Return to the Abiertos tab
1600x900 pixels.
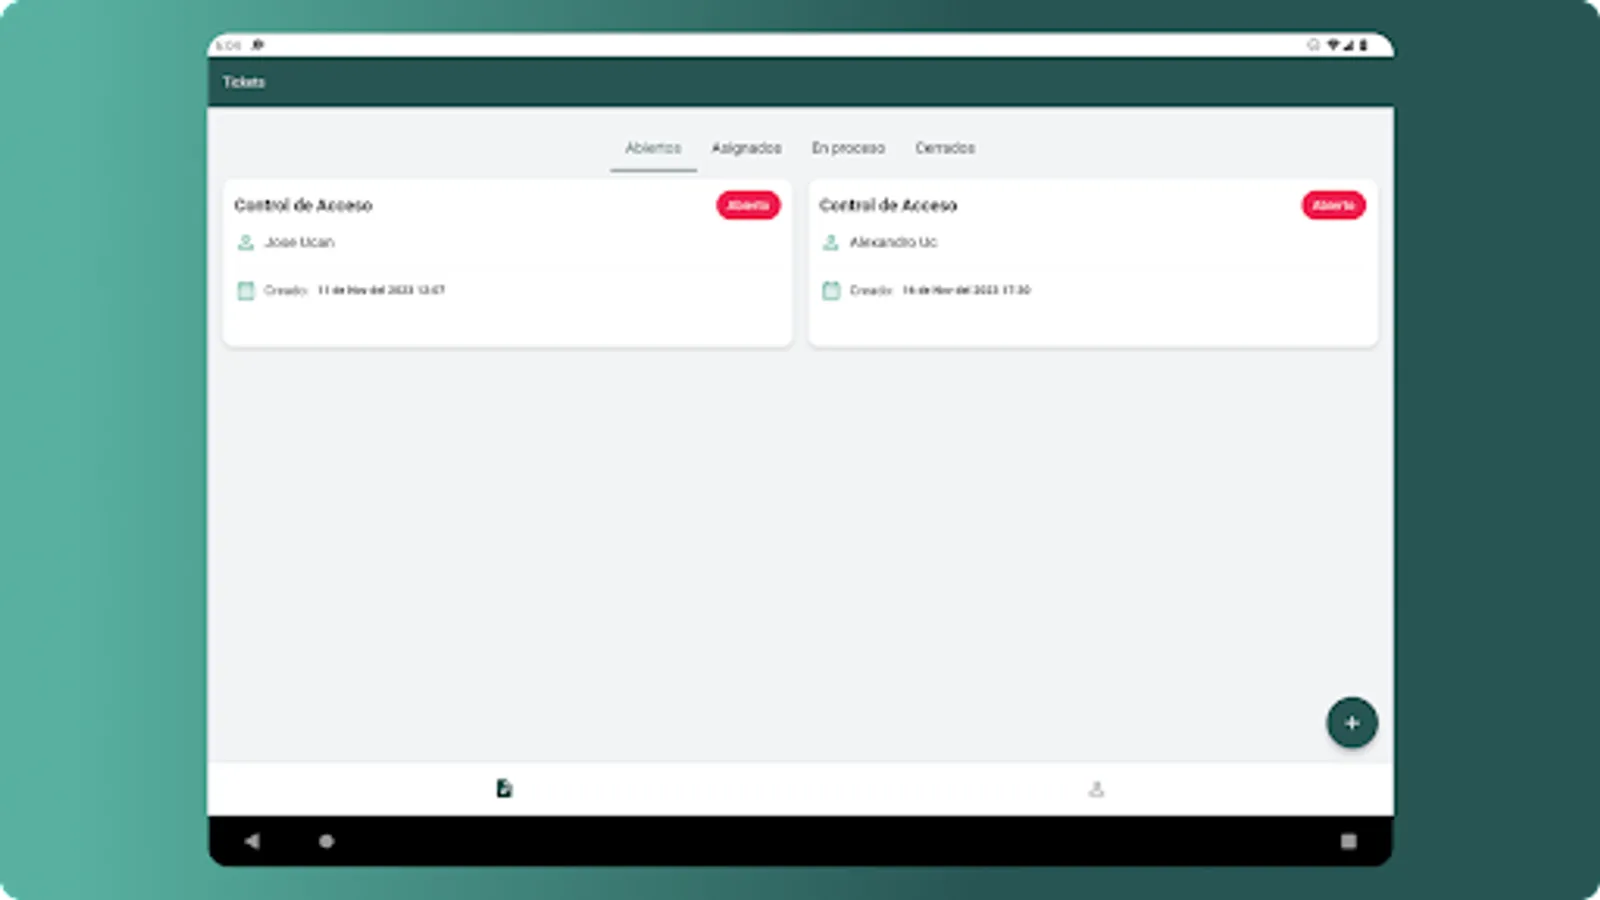pyautogui.click(x=652, y=147)
